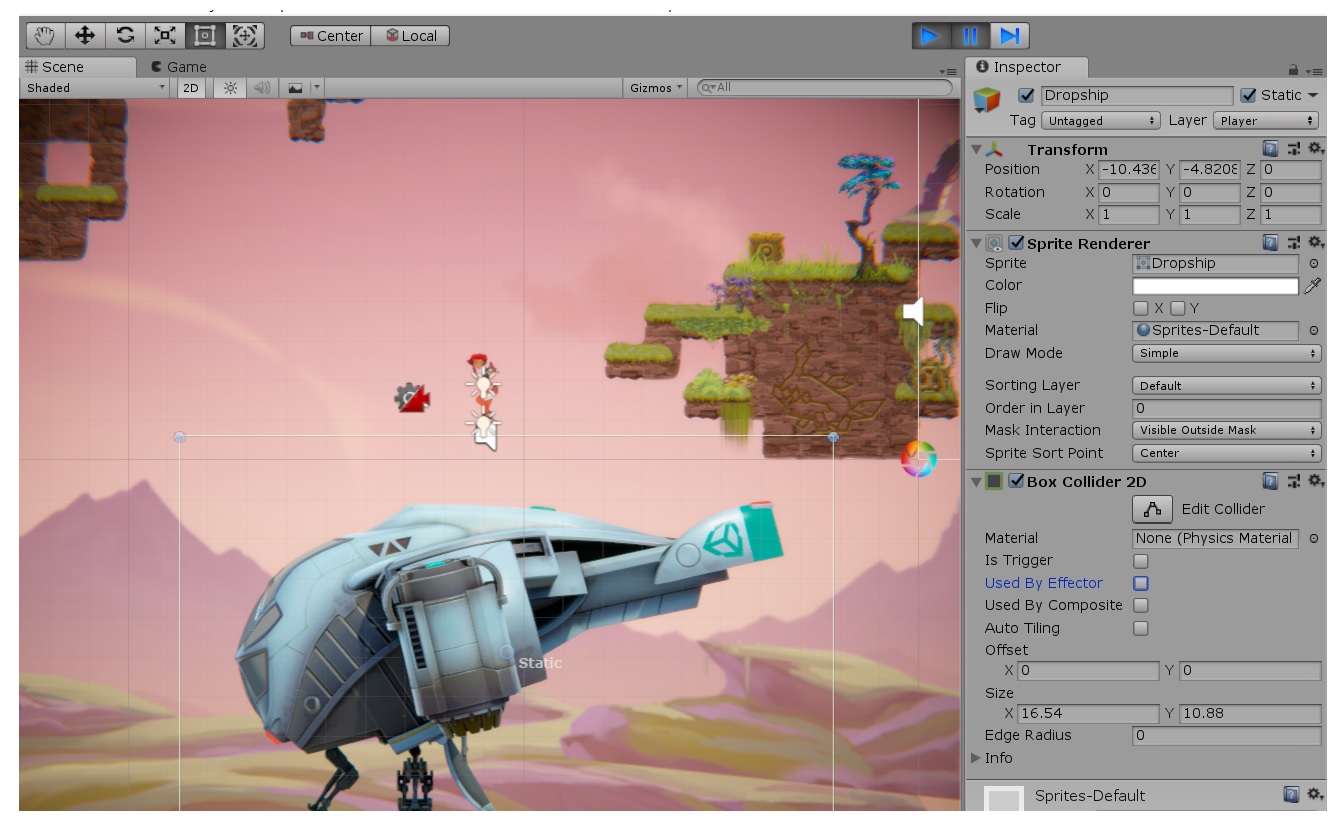Select the color eyedropper icon

point(1313,286)
